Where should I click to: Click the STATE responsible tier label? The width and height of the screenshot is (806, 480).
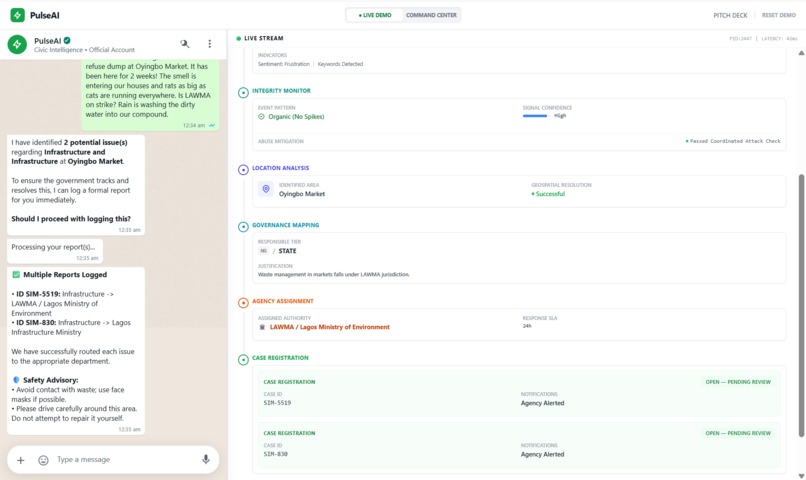287,251
